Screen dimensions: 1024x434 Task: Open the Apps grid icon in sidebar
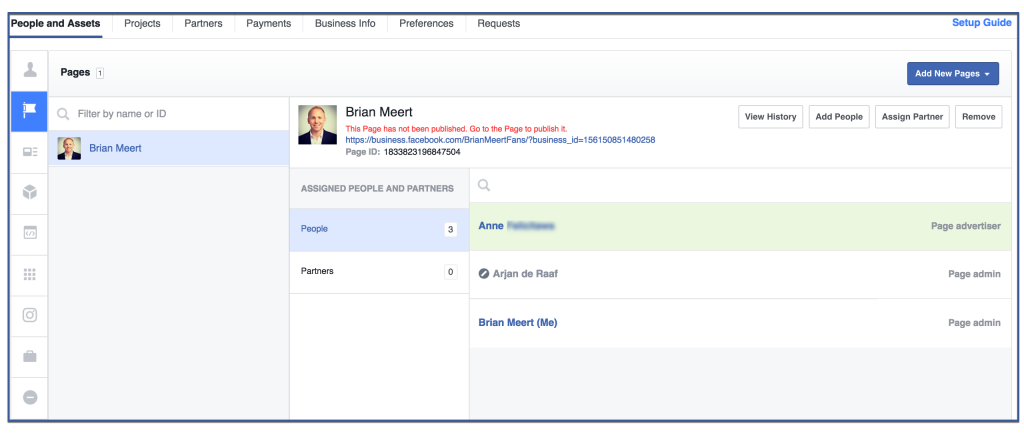point(29,275)
